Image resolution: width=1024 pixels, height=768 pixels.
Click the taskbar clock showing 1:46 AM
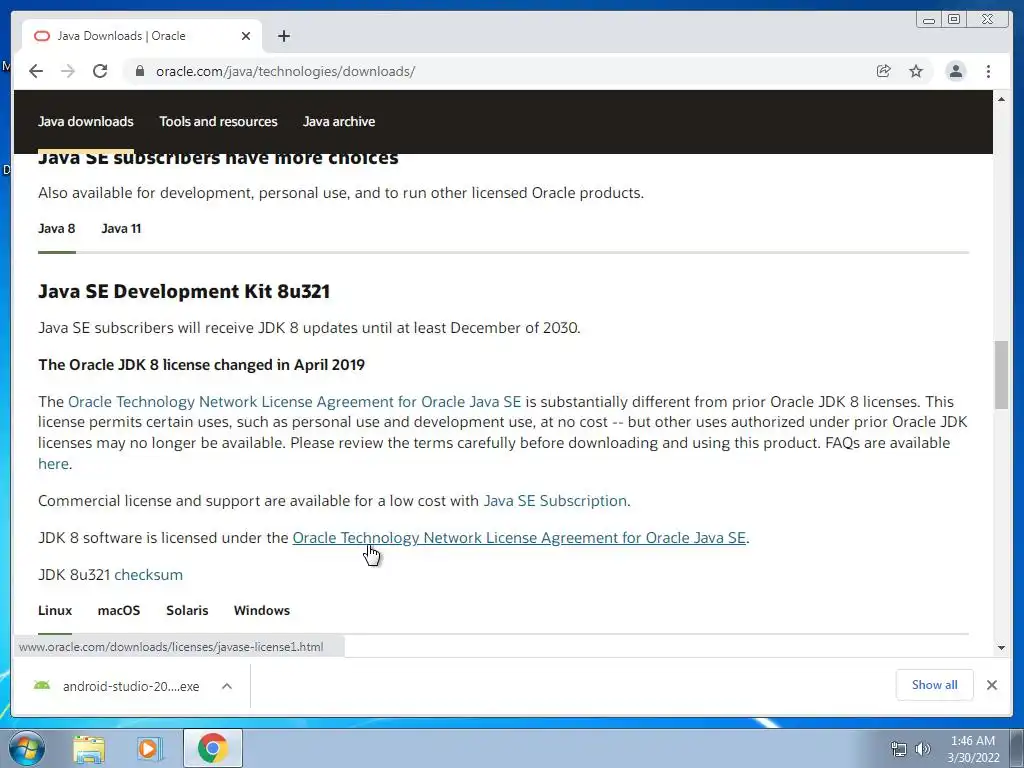(973, 749)
